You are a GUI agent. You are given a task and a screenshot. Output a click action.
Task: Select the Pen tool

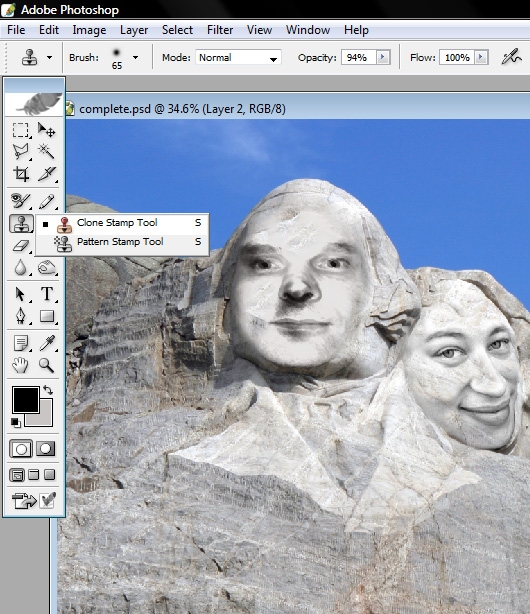coord(20,316)
